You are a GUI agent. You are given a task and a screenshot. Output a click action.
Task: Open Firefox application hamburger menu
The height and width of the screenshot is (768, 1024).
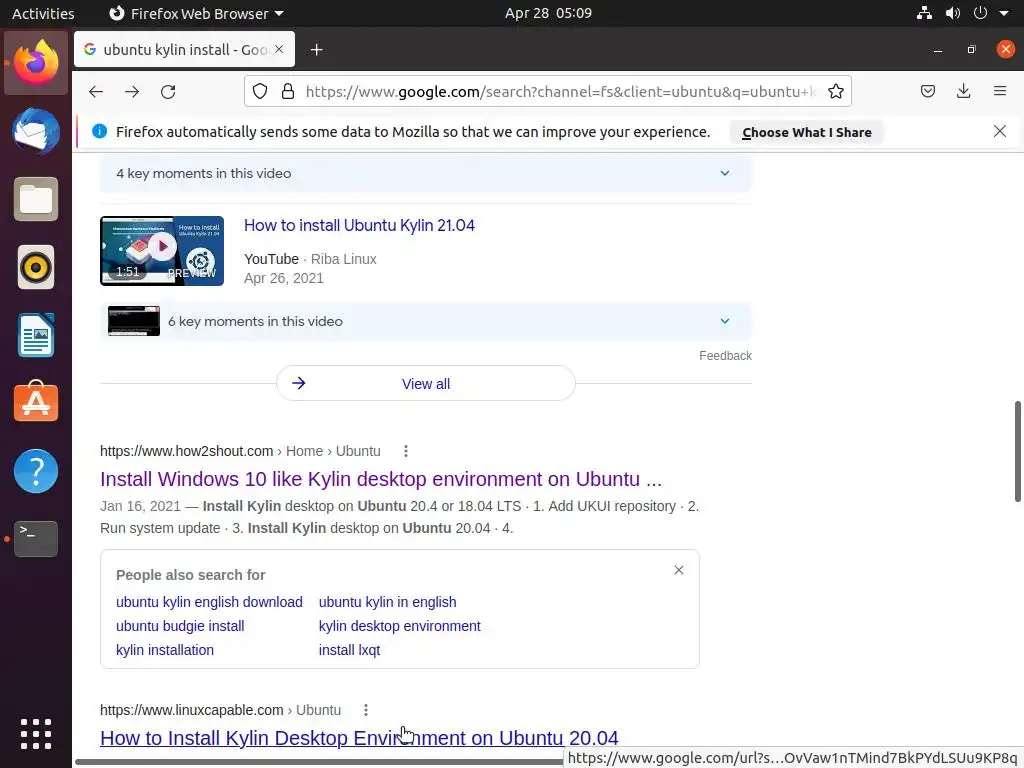tap(999, 91)
